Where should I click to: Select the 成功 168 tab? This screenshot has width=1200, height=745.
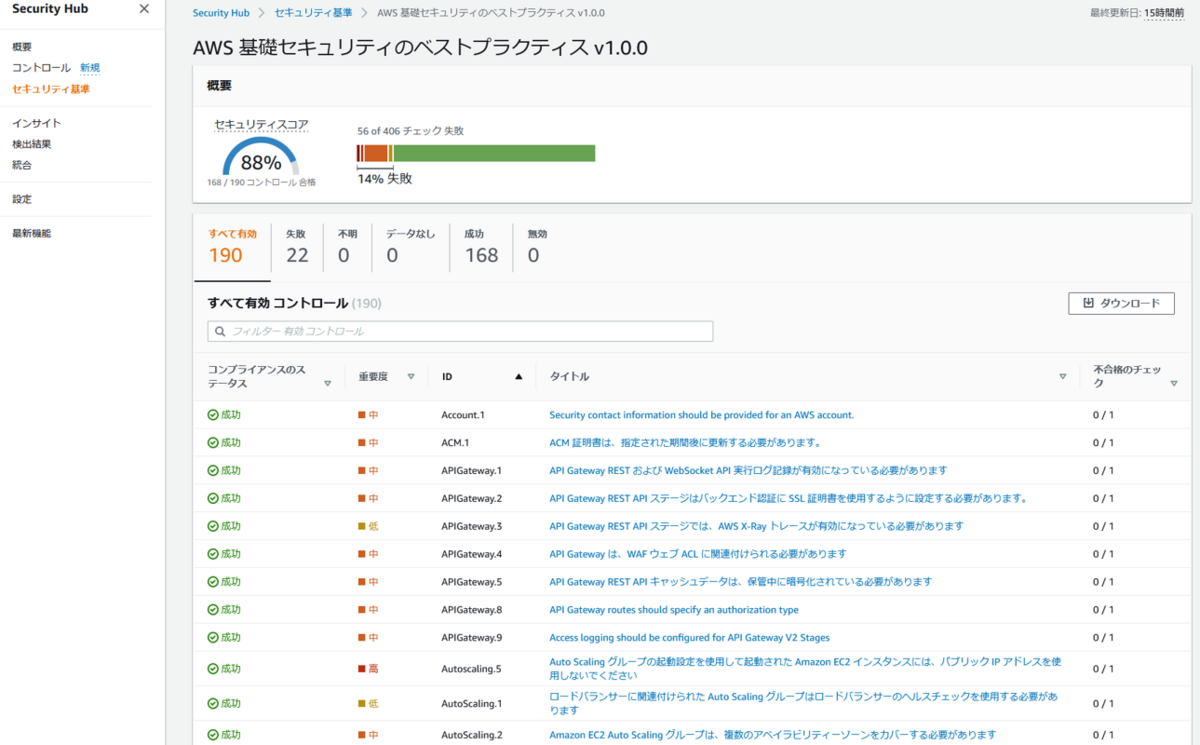pos(481,246)
